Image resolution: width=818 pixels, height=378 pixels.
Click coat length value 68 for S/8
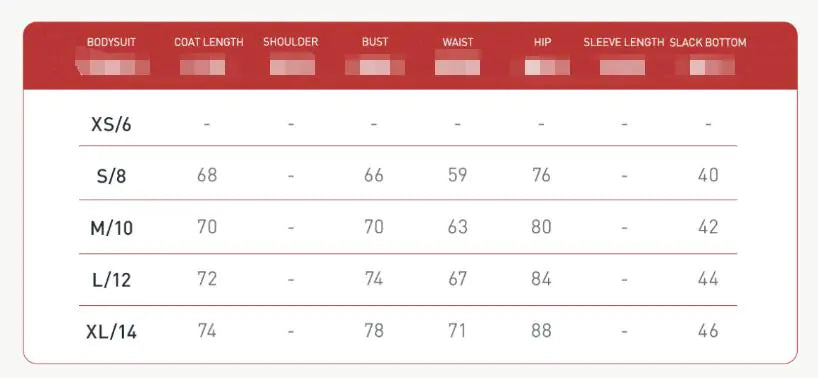(207, 175)
